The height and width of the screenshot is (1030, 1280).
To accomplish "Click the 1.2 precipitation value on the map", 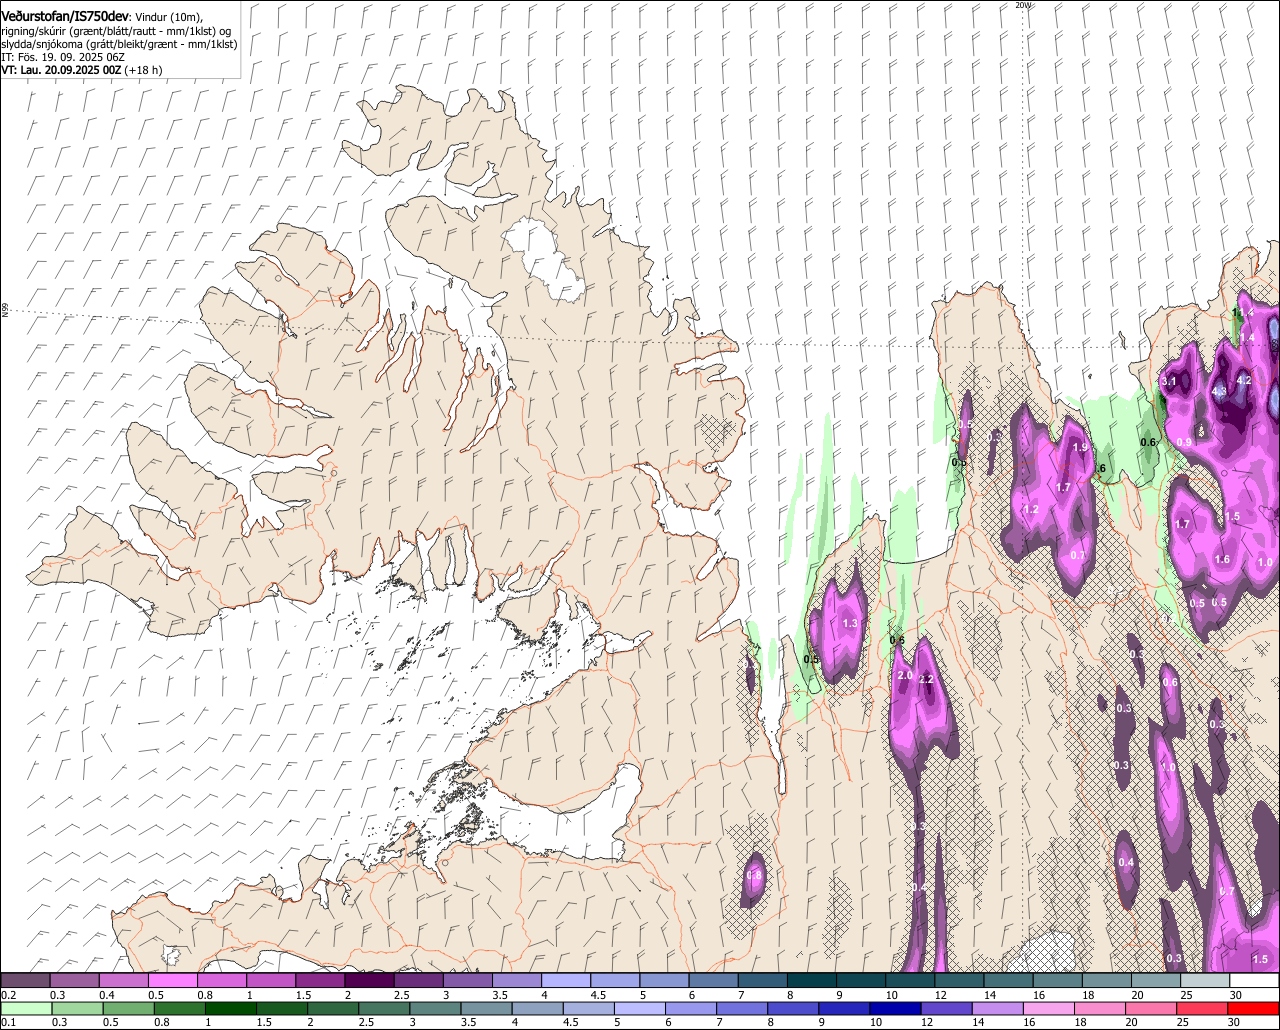I will (x=1030, y=509).
